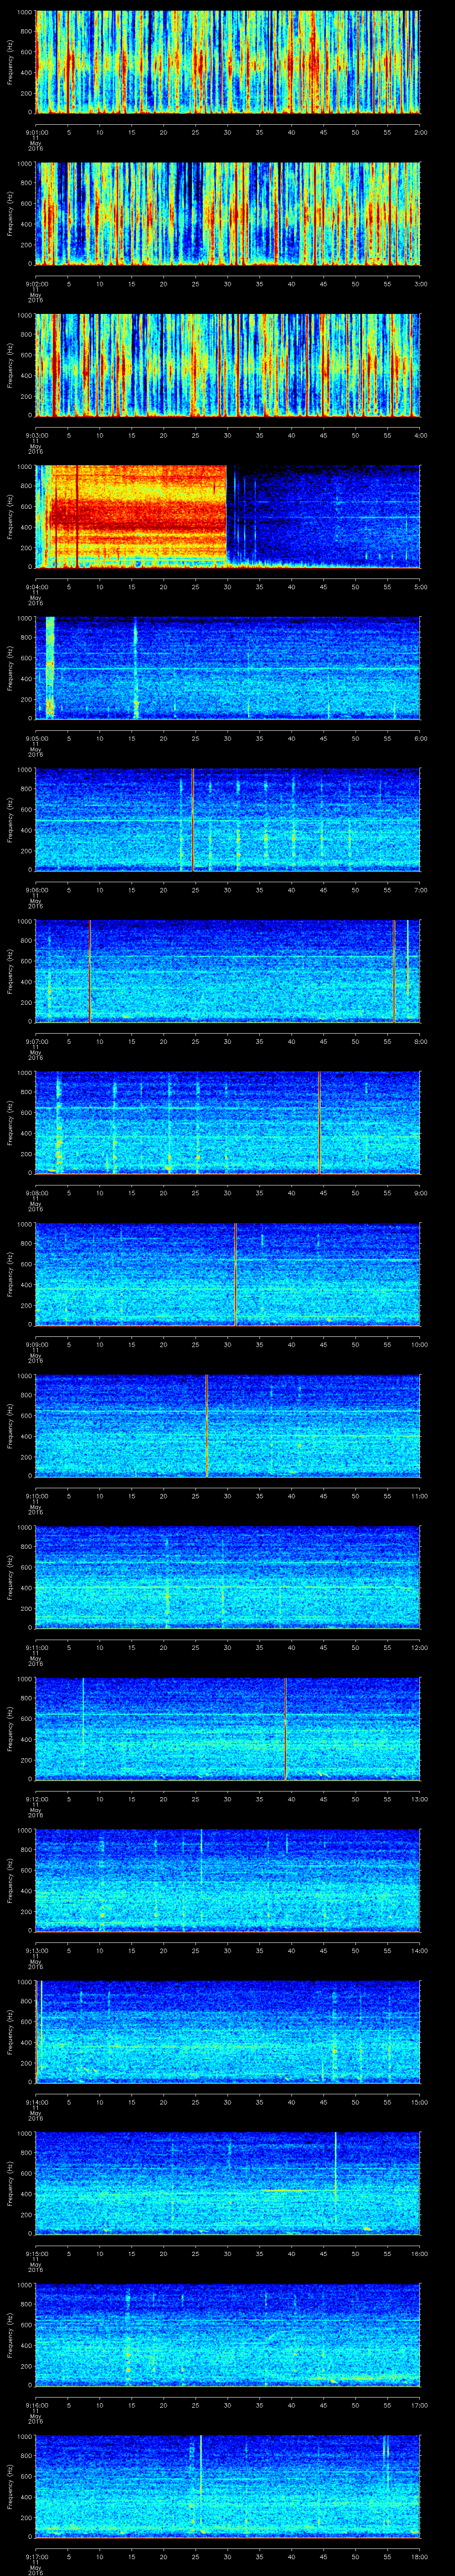Image resolution: width=455 pixels, height=2576 pixels.
Task: Click the dark vertical spike in 9:09:00 panel
Action: 235,1274
